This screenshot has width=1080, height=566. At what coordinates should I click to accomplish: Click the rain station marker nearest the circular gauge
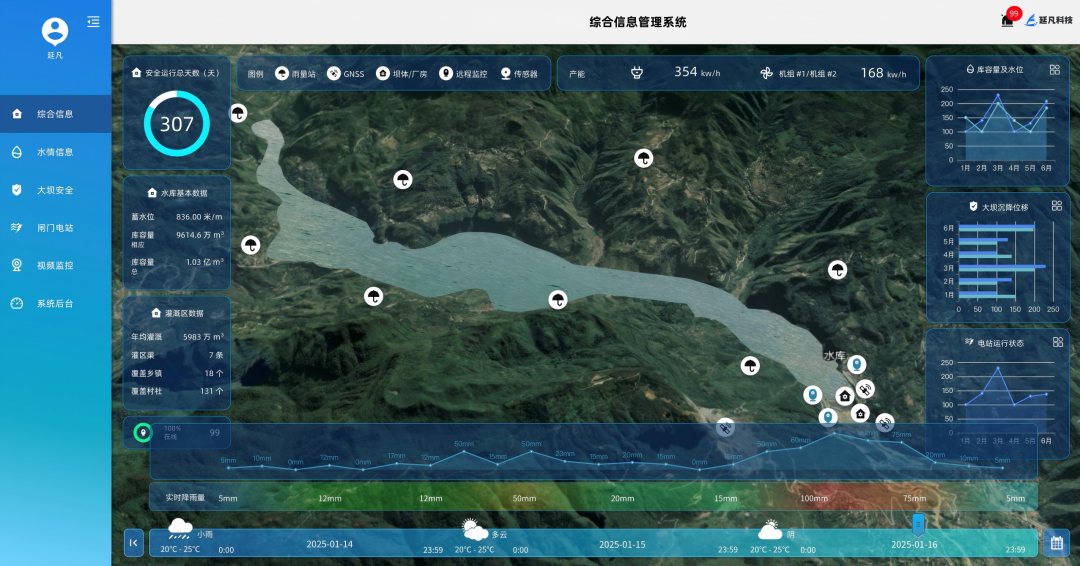(x=238, y=113)
